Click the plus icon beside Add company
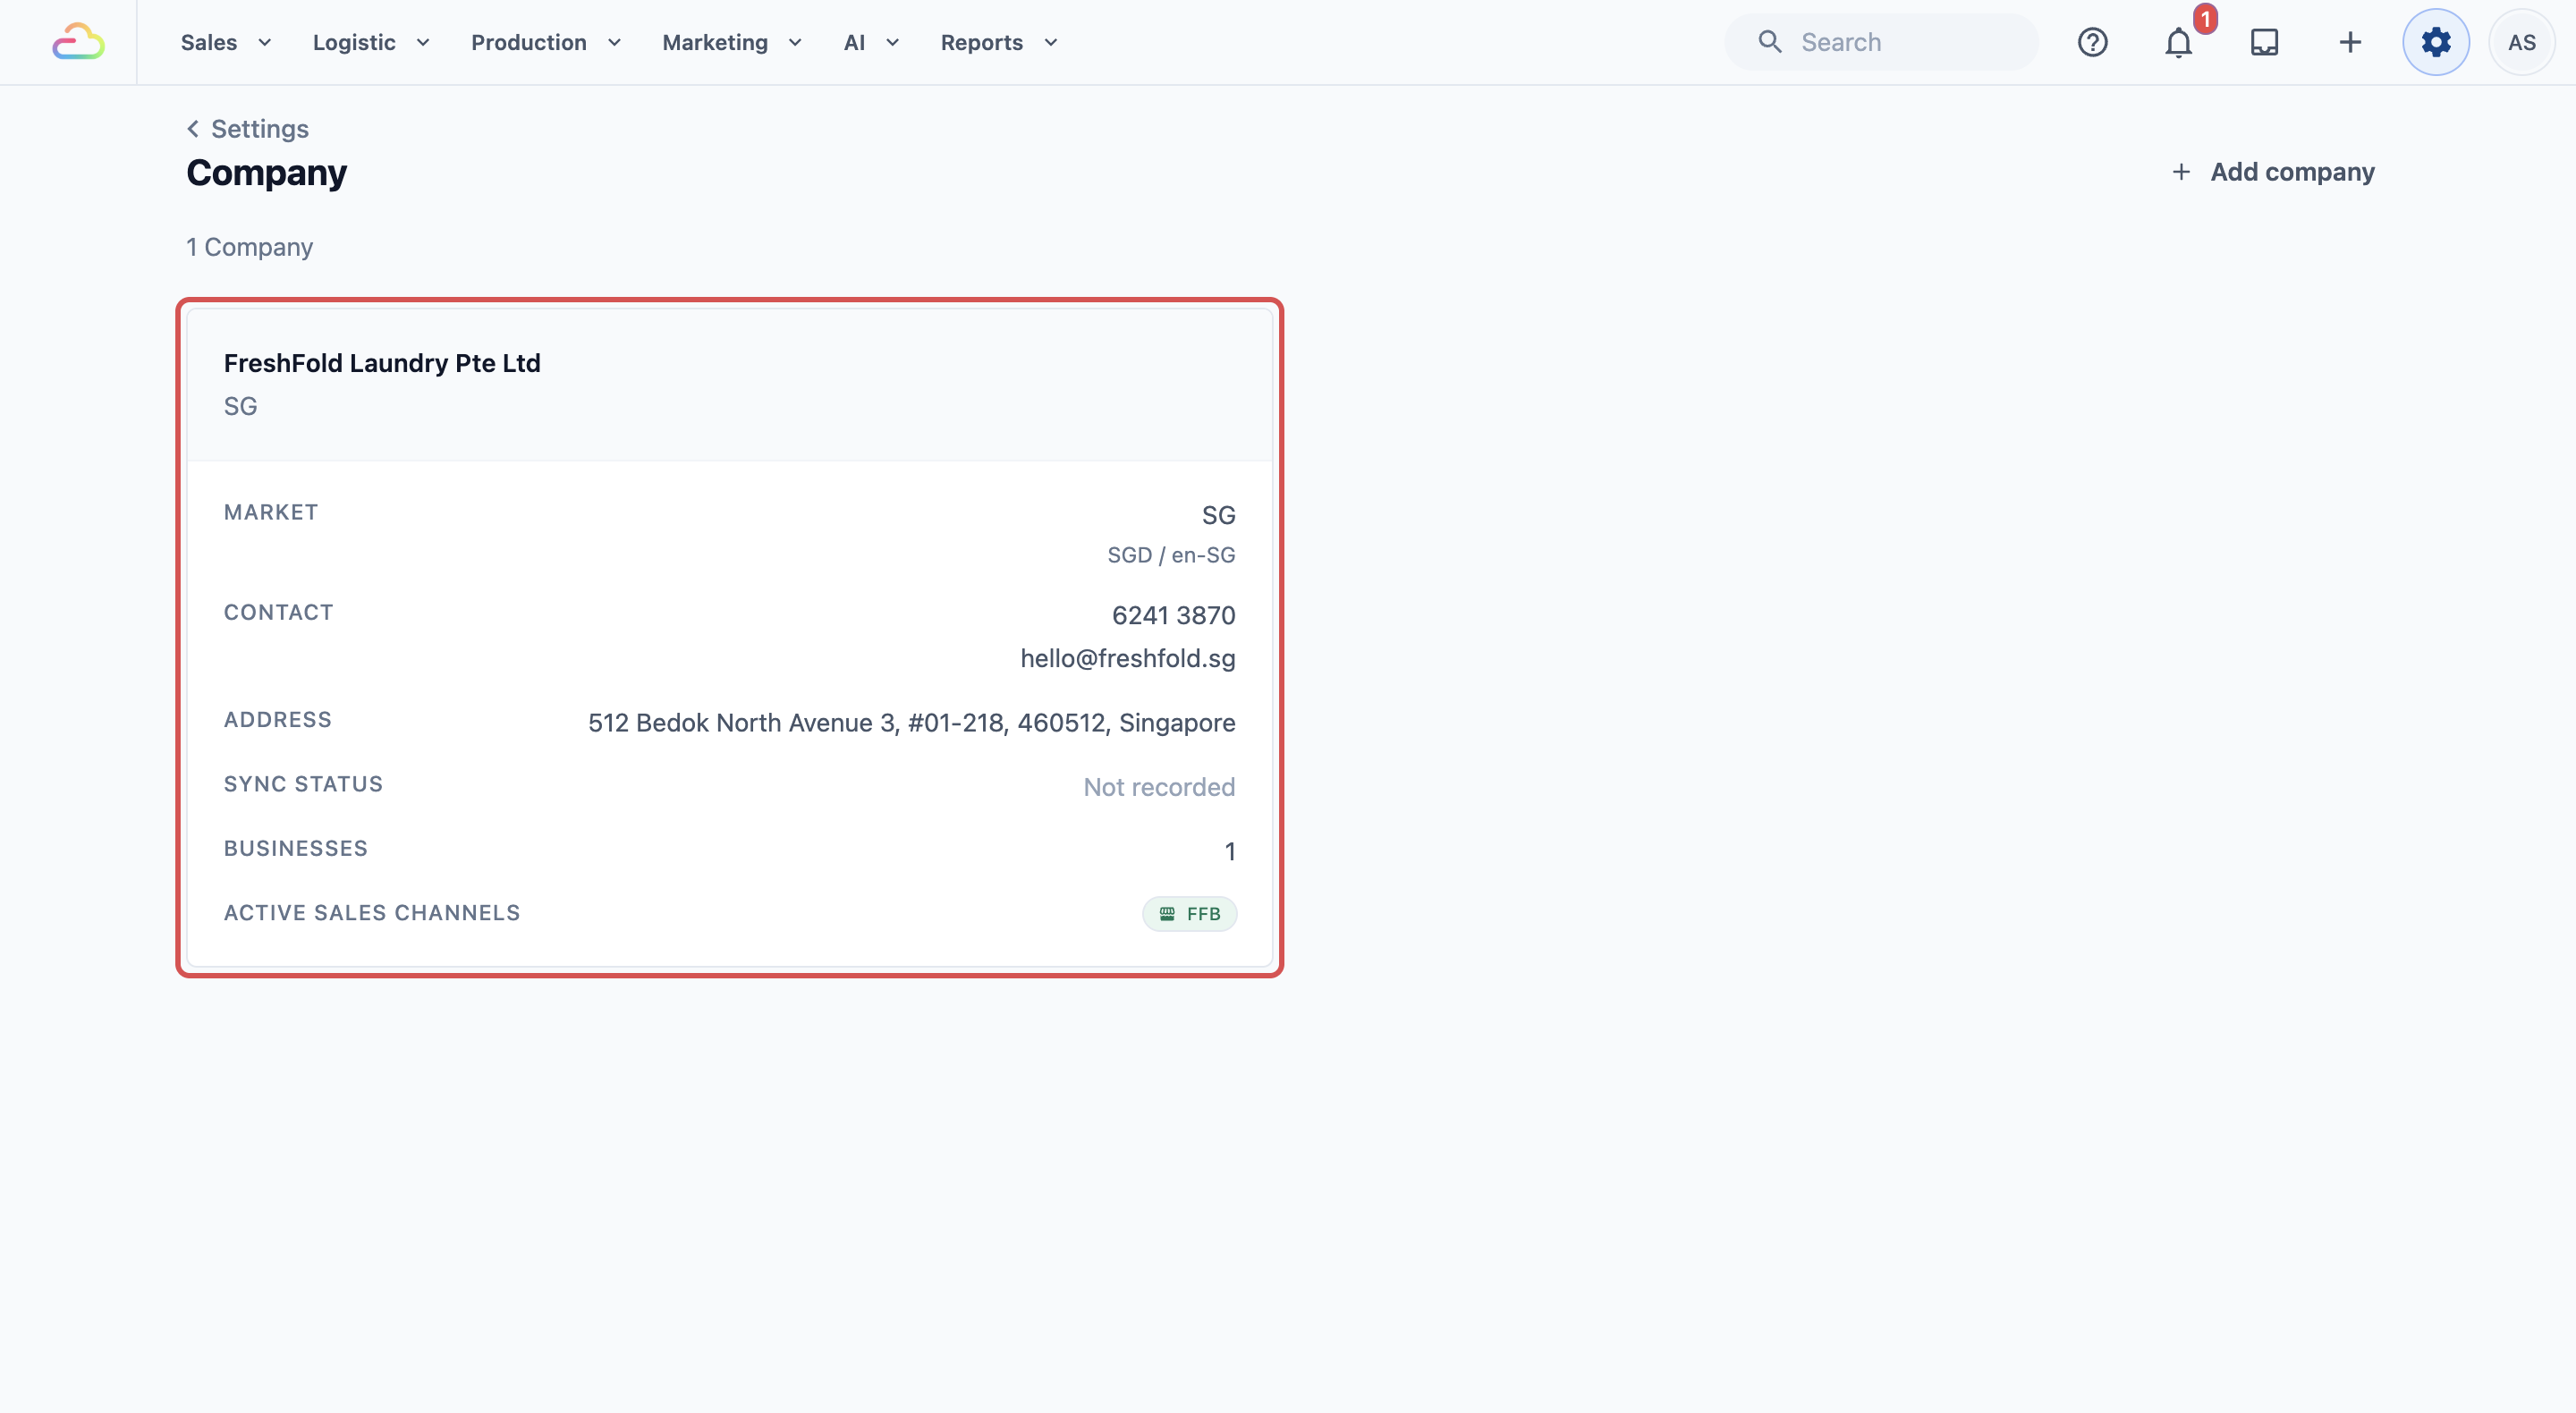Image resolution: width=2576 pixels, height=1413 pixels. tap(2181, 172)
